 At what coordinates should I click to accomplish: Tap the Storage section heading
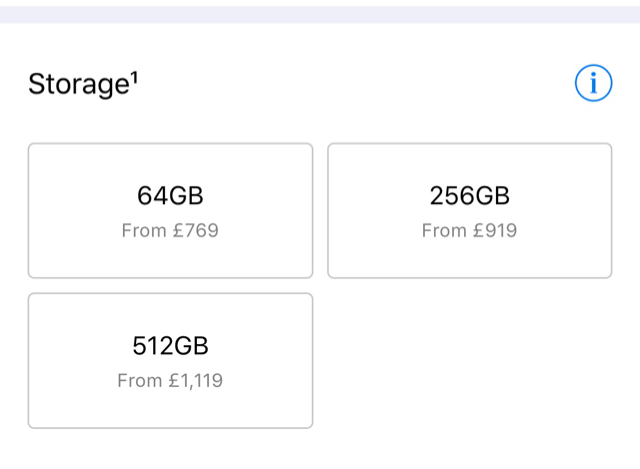(x=82, y=84)
